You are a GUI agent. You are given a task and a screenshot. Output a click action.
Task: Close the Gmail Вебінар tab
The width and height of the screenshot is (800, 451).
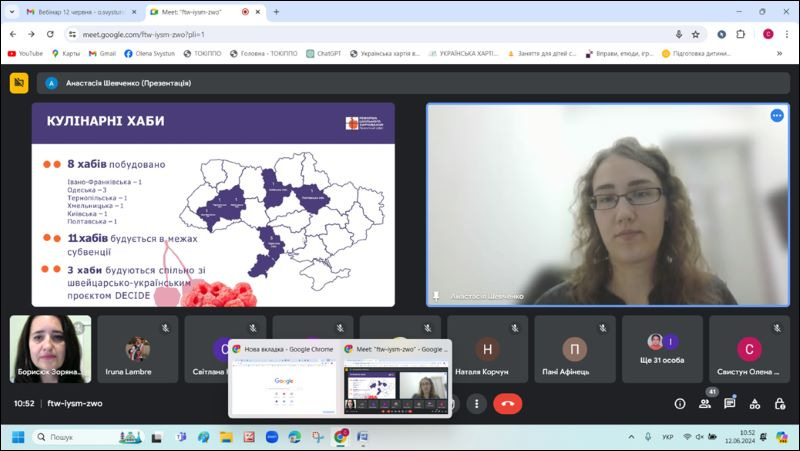point(134,12)
